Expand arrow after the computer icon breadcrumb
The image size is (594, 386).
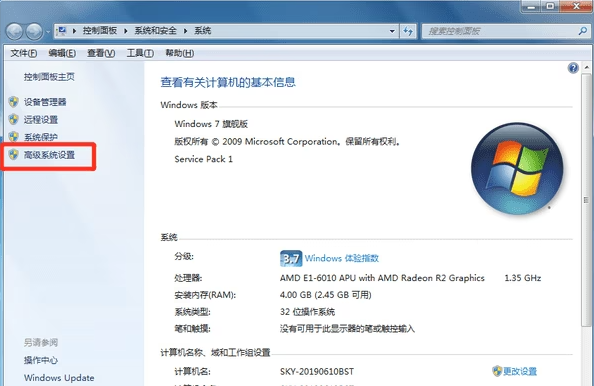pyautogui.click(x=74, y=31)
